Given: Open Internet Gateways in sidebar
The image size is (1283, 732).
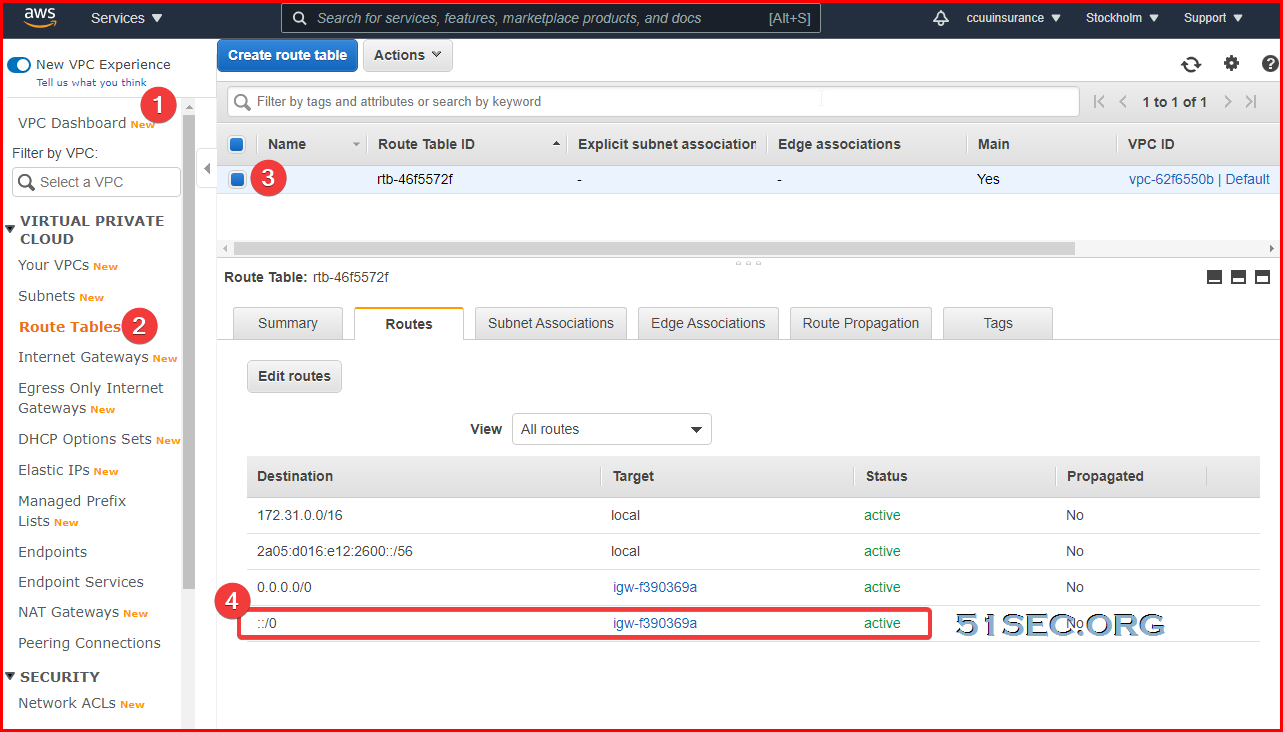Looking at the screenshot, I should 83,357.
